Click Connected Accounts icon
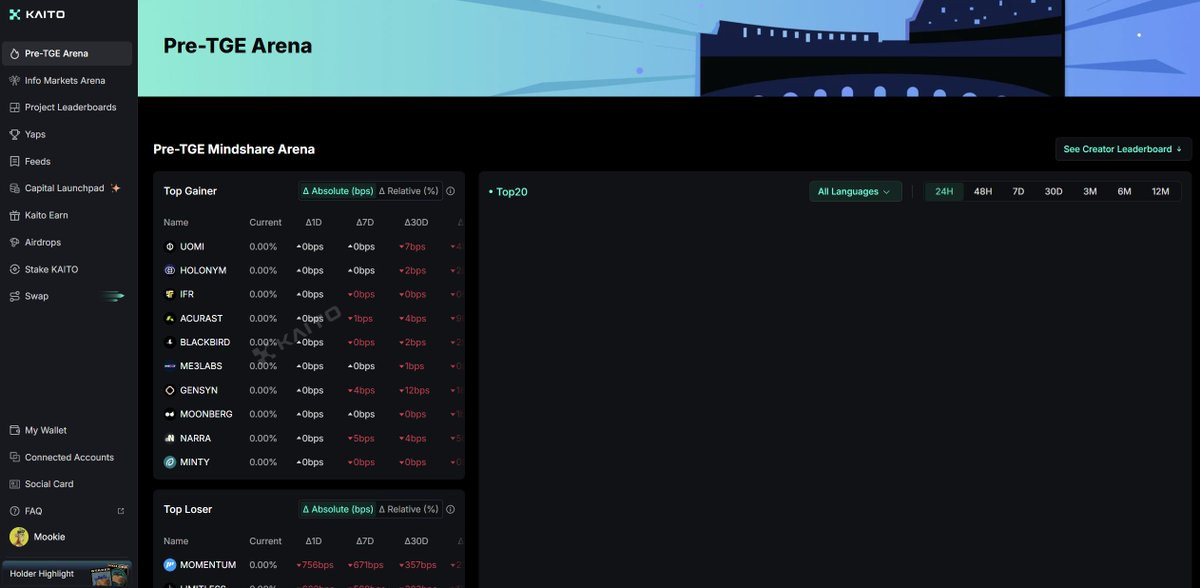This screenshot has height=588, width=1200. point(15,458)
